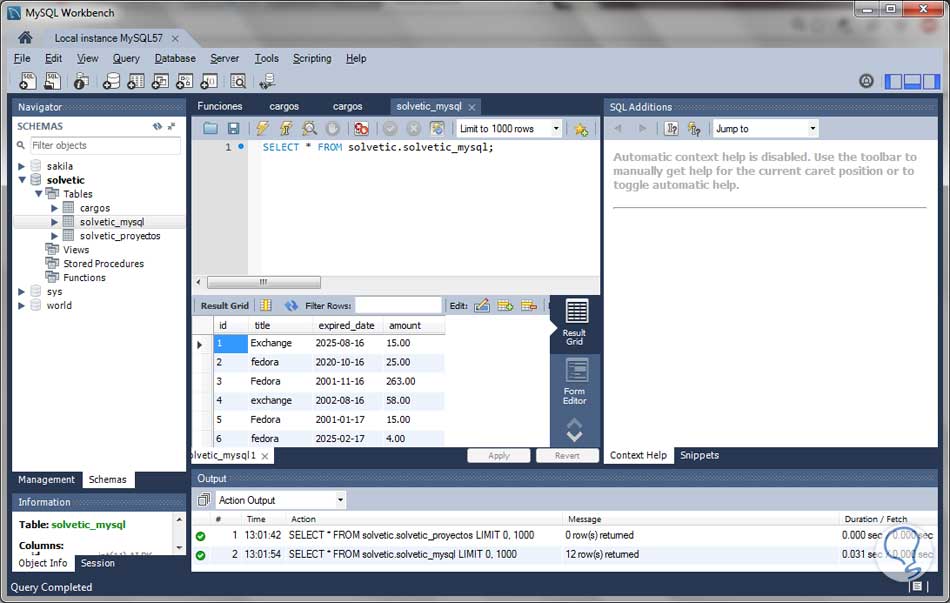Screen dimensions: 950x603
Task: Open the inspector info icon
Action: (81, 81)
